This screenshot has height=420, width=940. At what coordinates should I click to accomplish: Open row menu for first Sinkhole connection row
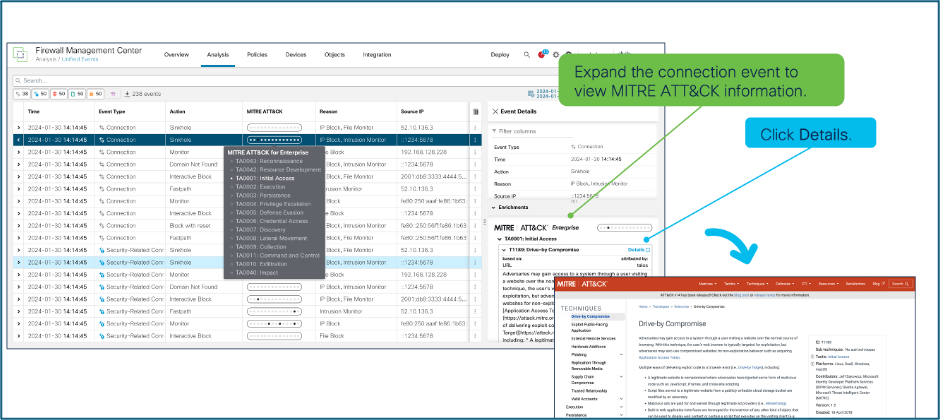pyautogui.click(x=475, y=128)
